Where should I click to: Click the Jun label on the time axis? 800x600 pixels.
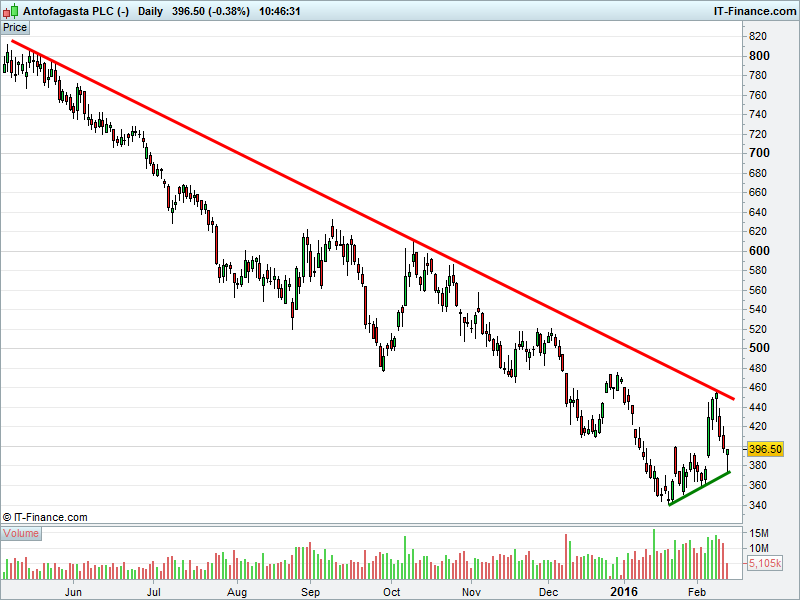point(73,592)
